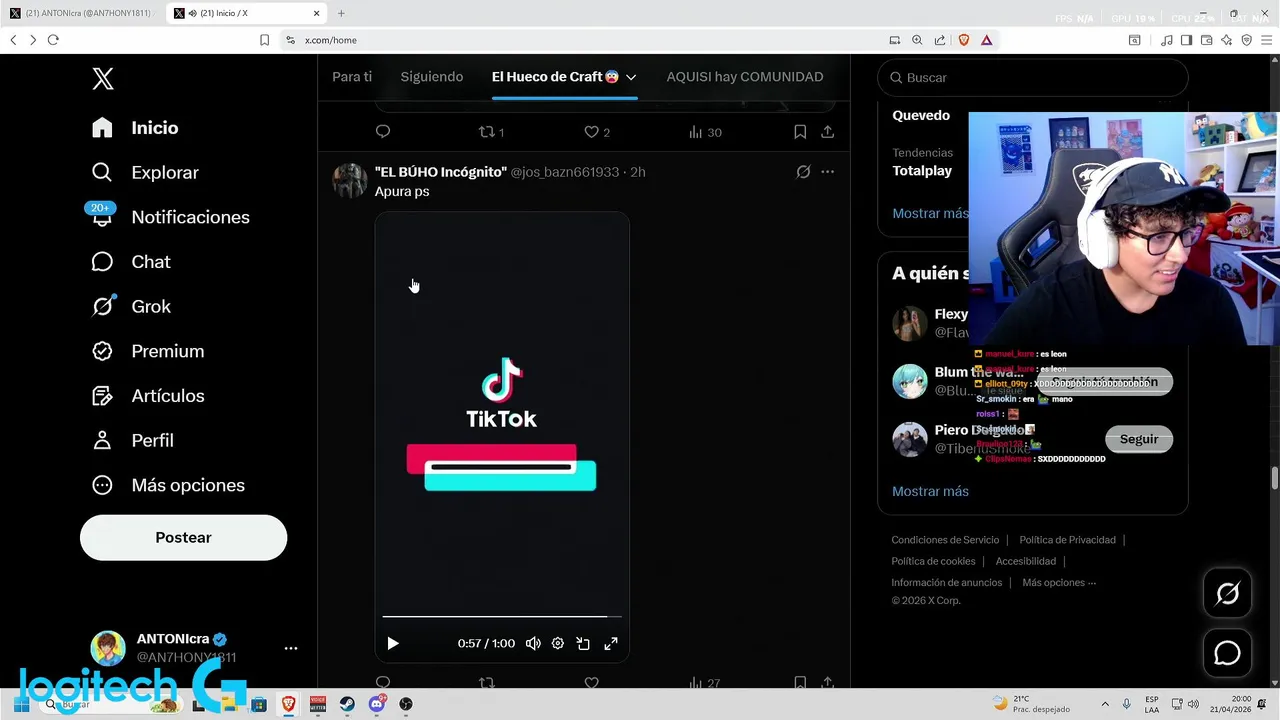This screenshot has width=1280, height=720.
Task: Click the X logo in the sidebar
Action: [103, 79]
